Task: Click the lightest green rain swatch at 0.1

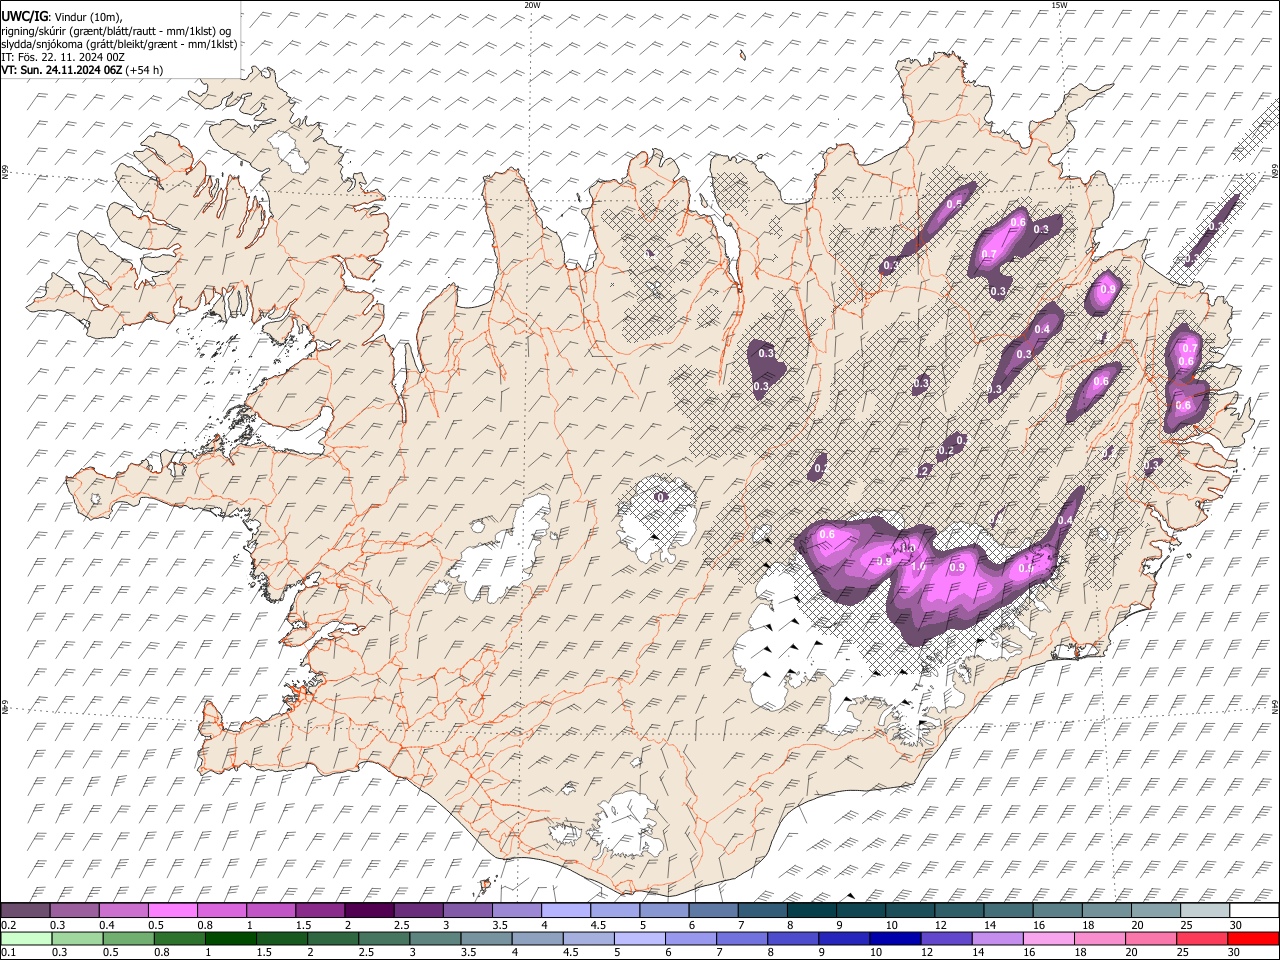Action: [x=25, y=938]
